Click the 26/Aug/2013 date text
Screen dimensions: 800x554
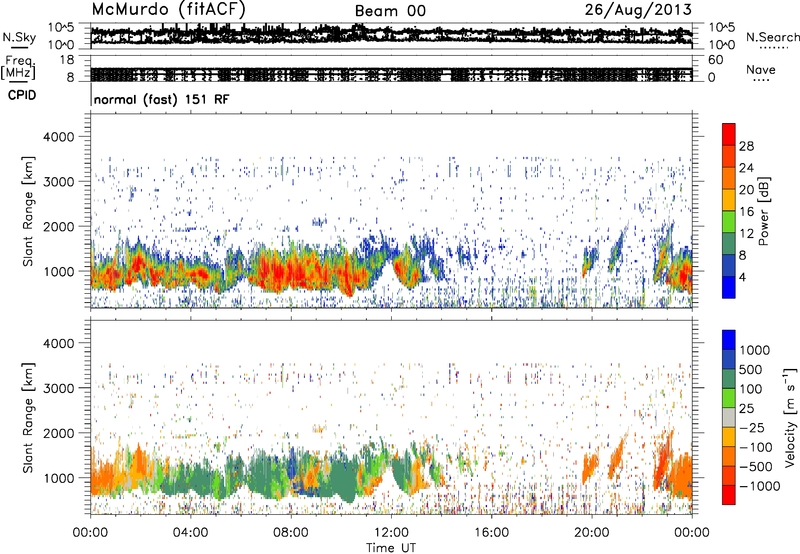pyautogui.click(x=638, y=10)
